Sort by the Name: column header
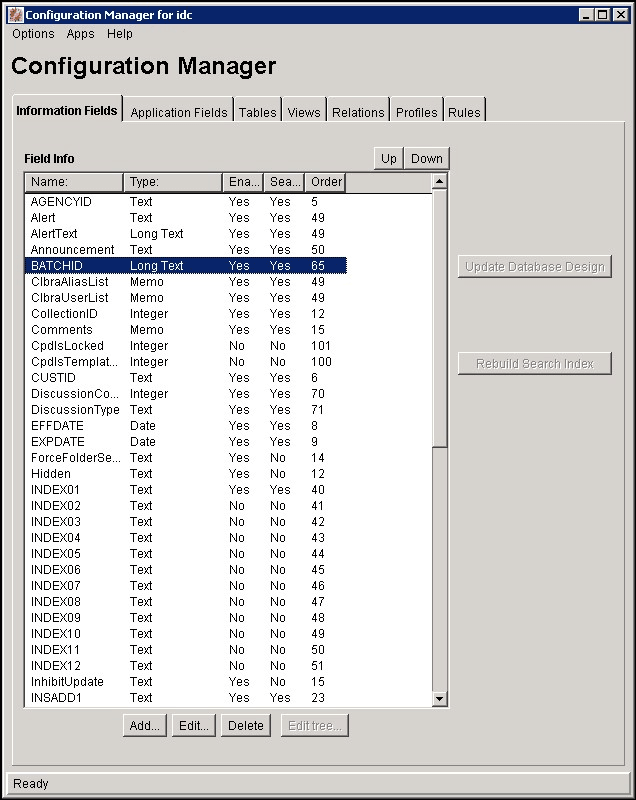 (73, 182)
